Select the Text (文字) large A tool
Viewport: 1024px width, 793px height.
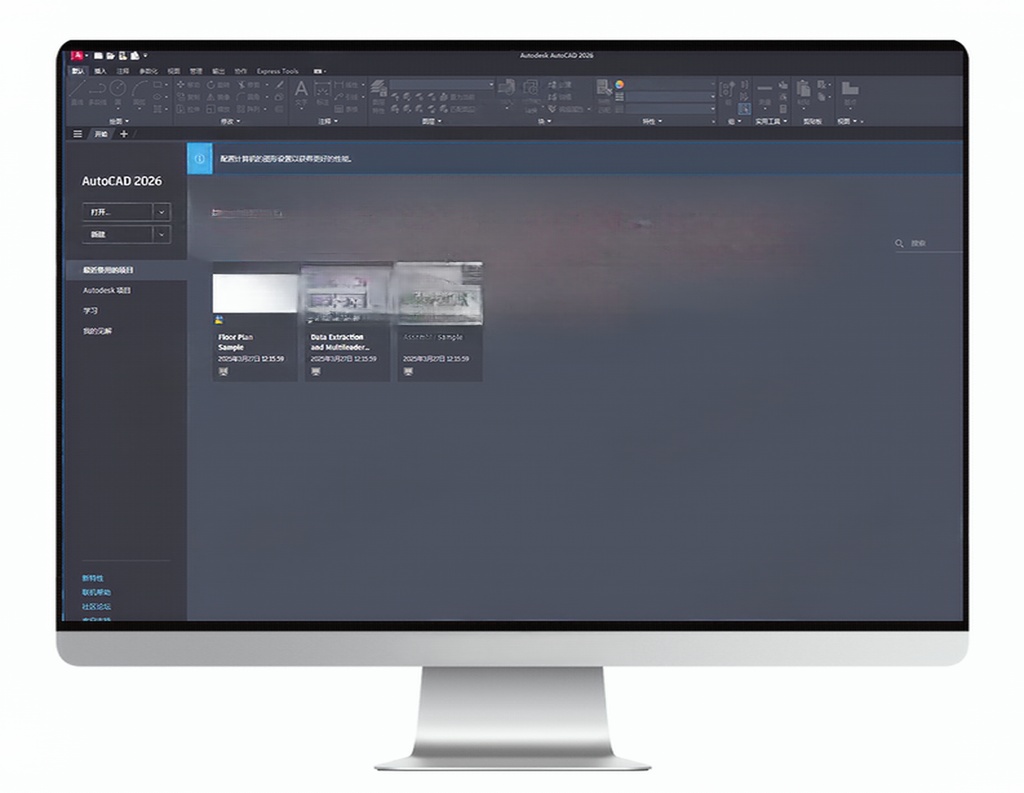click(301, 93)
